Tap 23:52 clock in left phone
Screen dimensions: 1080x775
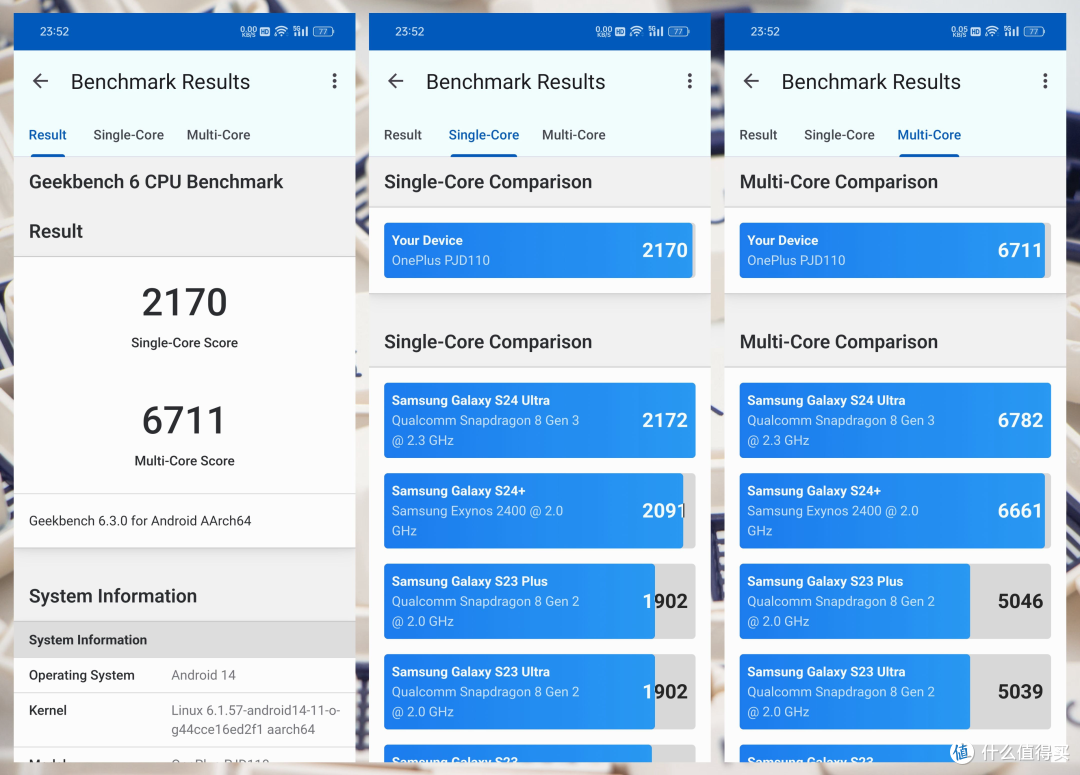coord(54,32)
